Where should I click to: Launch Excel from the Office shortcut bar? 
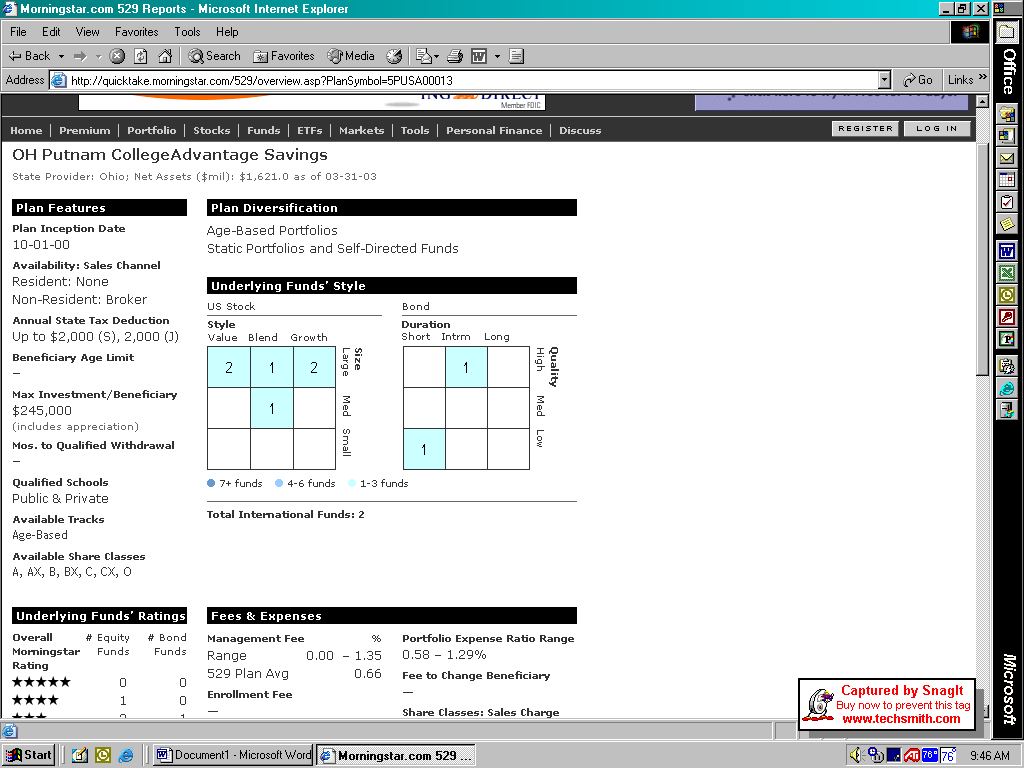coord(1007,273)
